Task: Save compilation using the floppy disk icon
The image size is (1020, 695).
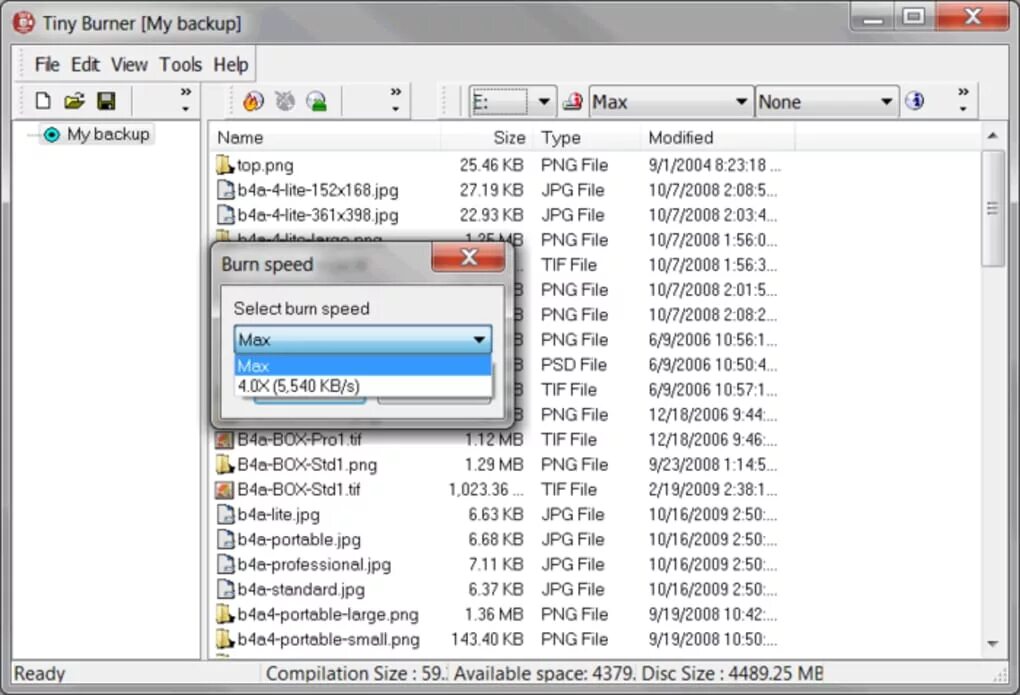Action: (x=106, y=101)
